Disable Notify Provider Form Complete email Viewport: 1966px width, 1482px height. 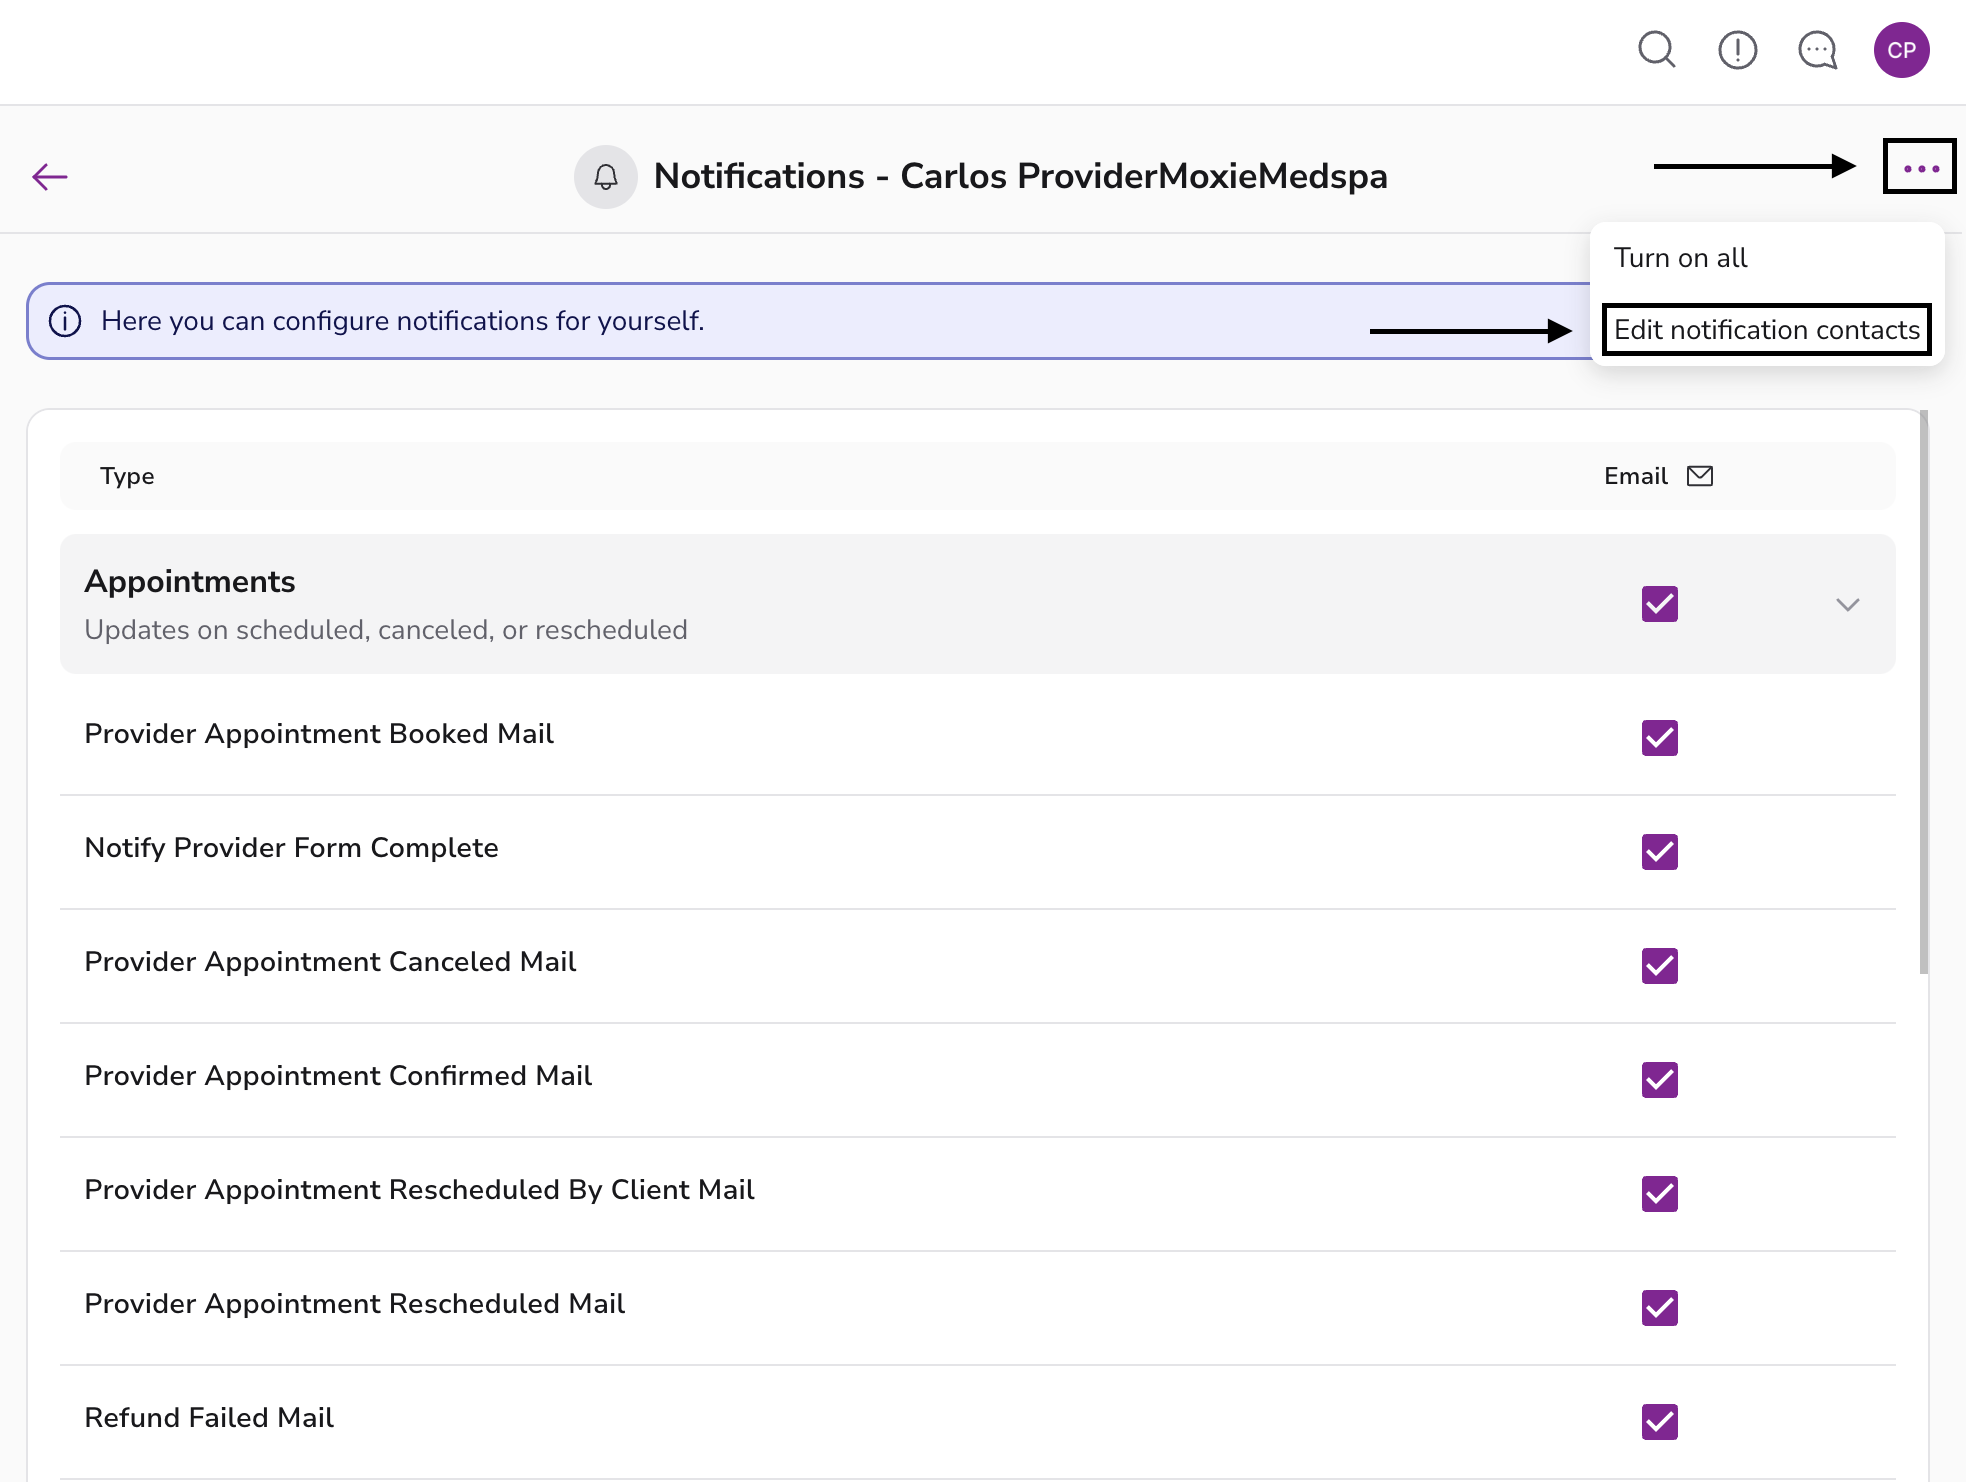tap(1659, 852)
